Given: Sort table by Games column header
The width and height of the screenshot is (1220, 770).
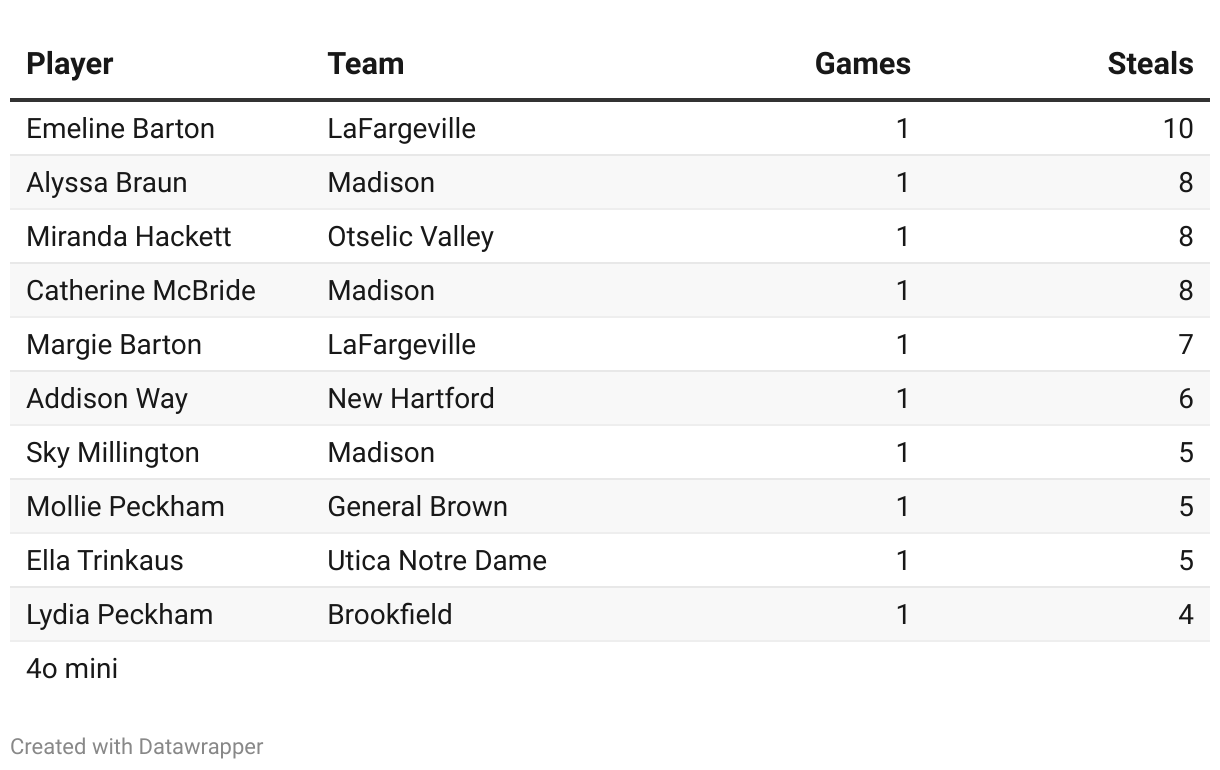Looking at the screenshot, I should point(862,64).
